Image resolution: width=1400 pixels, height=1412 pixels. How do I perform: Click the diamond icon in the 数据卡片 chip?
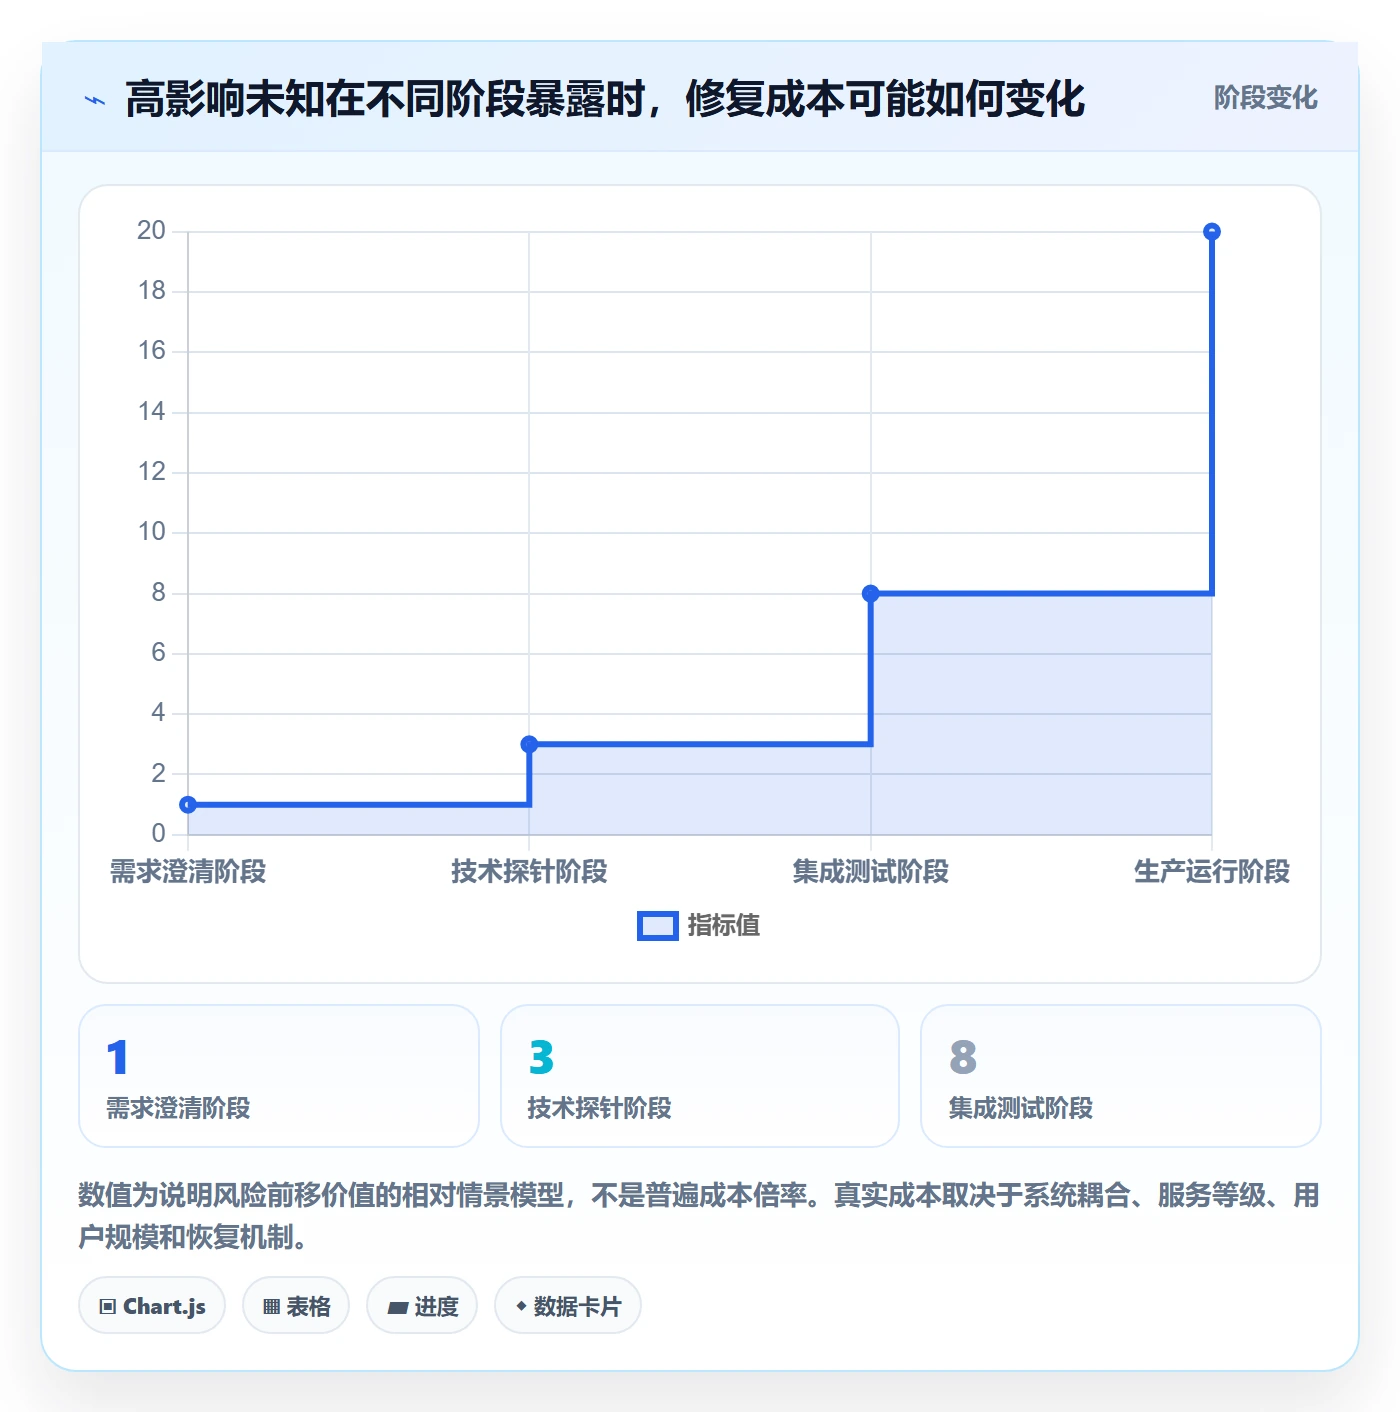[x=521, y=1306]
